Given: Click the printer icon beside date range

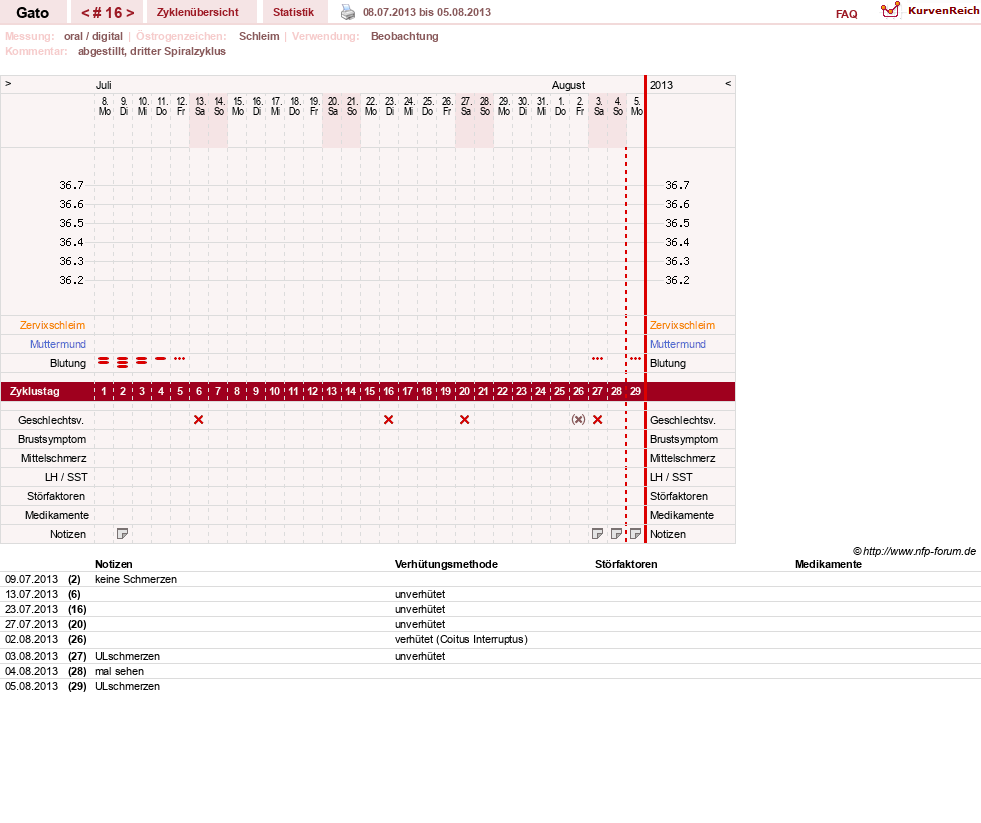Looking at the screenshot, I should click(348, 12).
